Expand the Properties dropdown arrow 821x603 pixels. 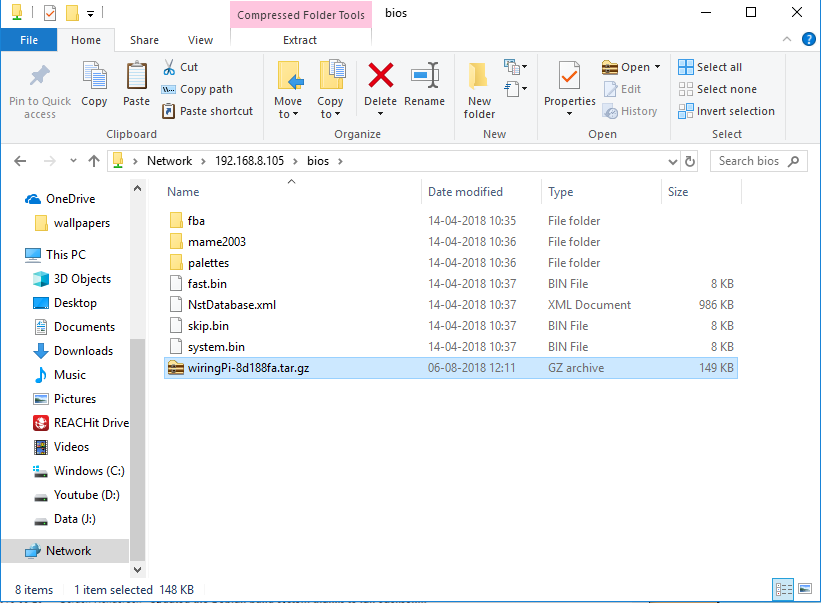[570, 114]
